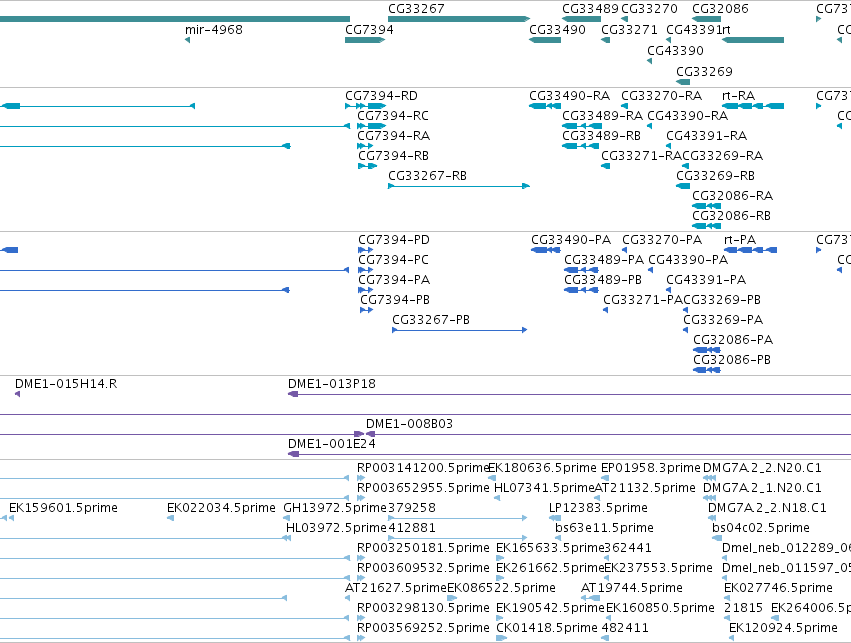Viewport: 851px width, 643px height.
Task: Click EST label HL03972.5prime
Action: point(337,529)
